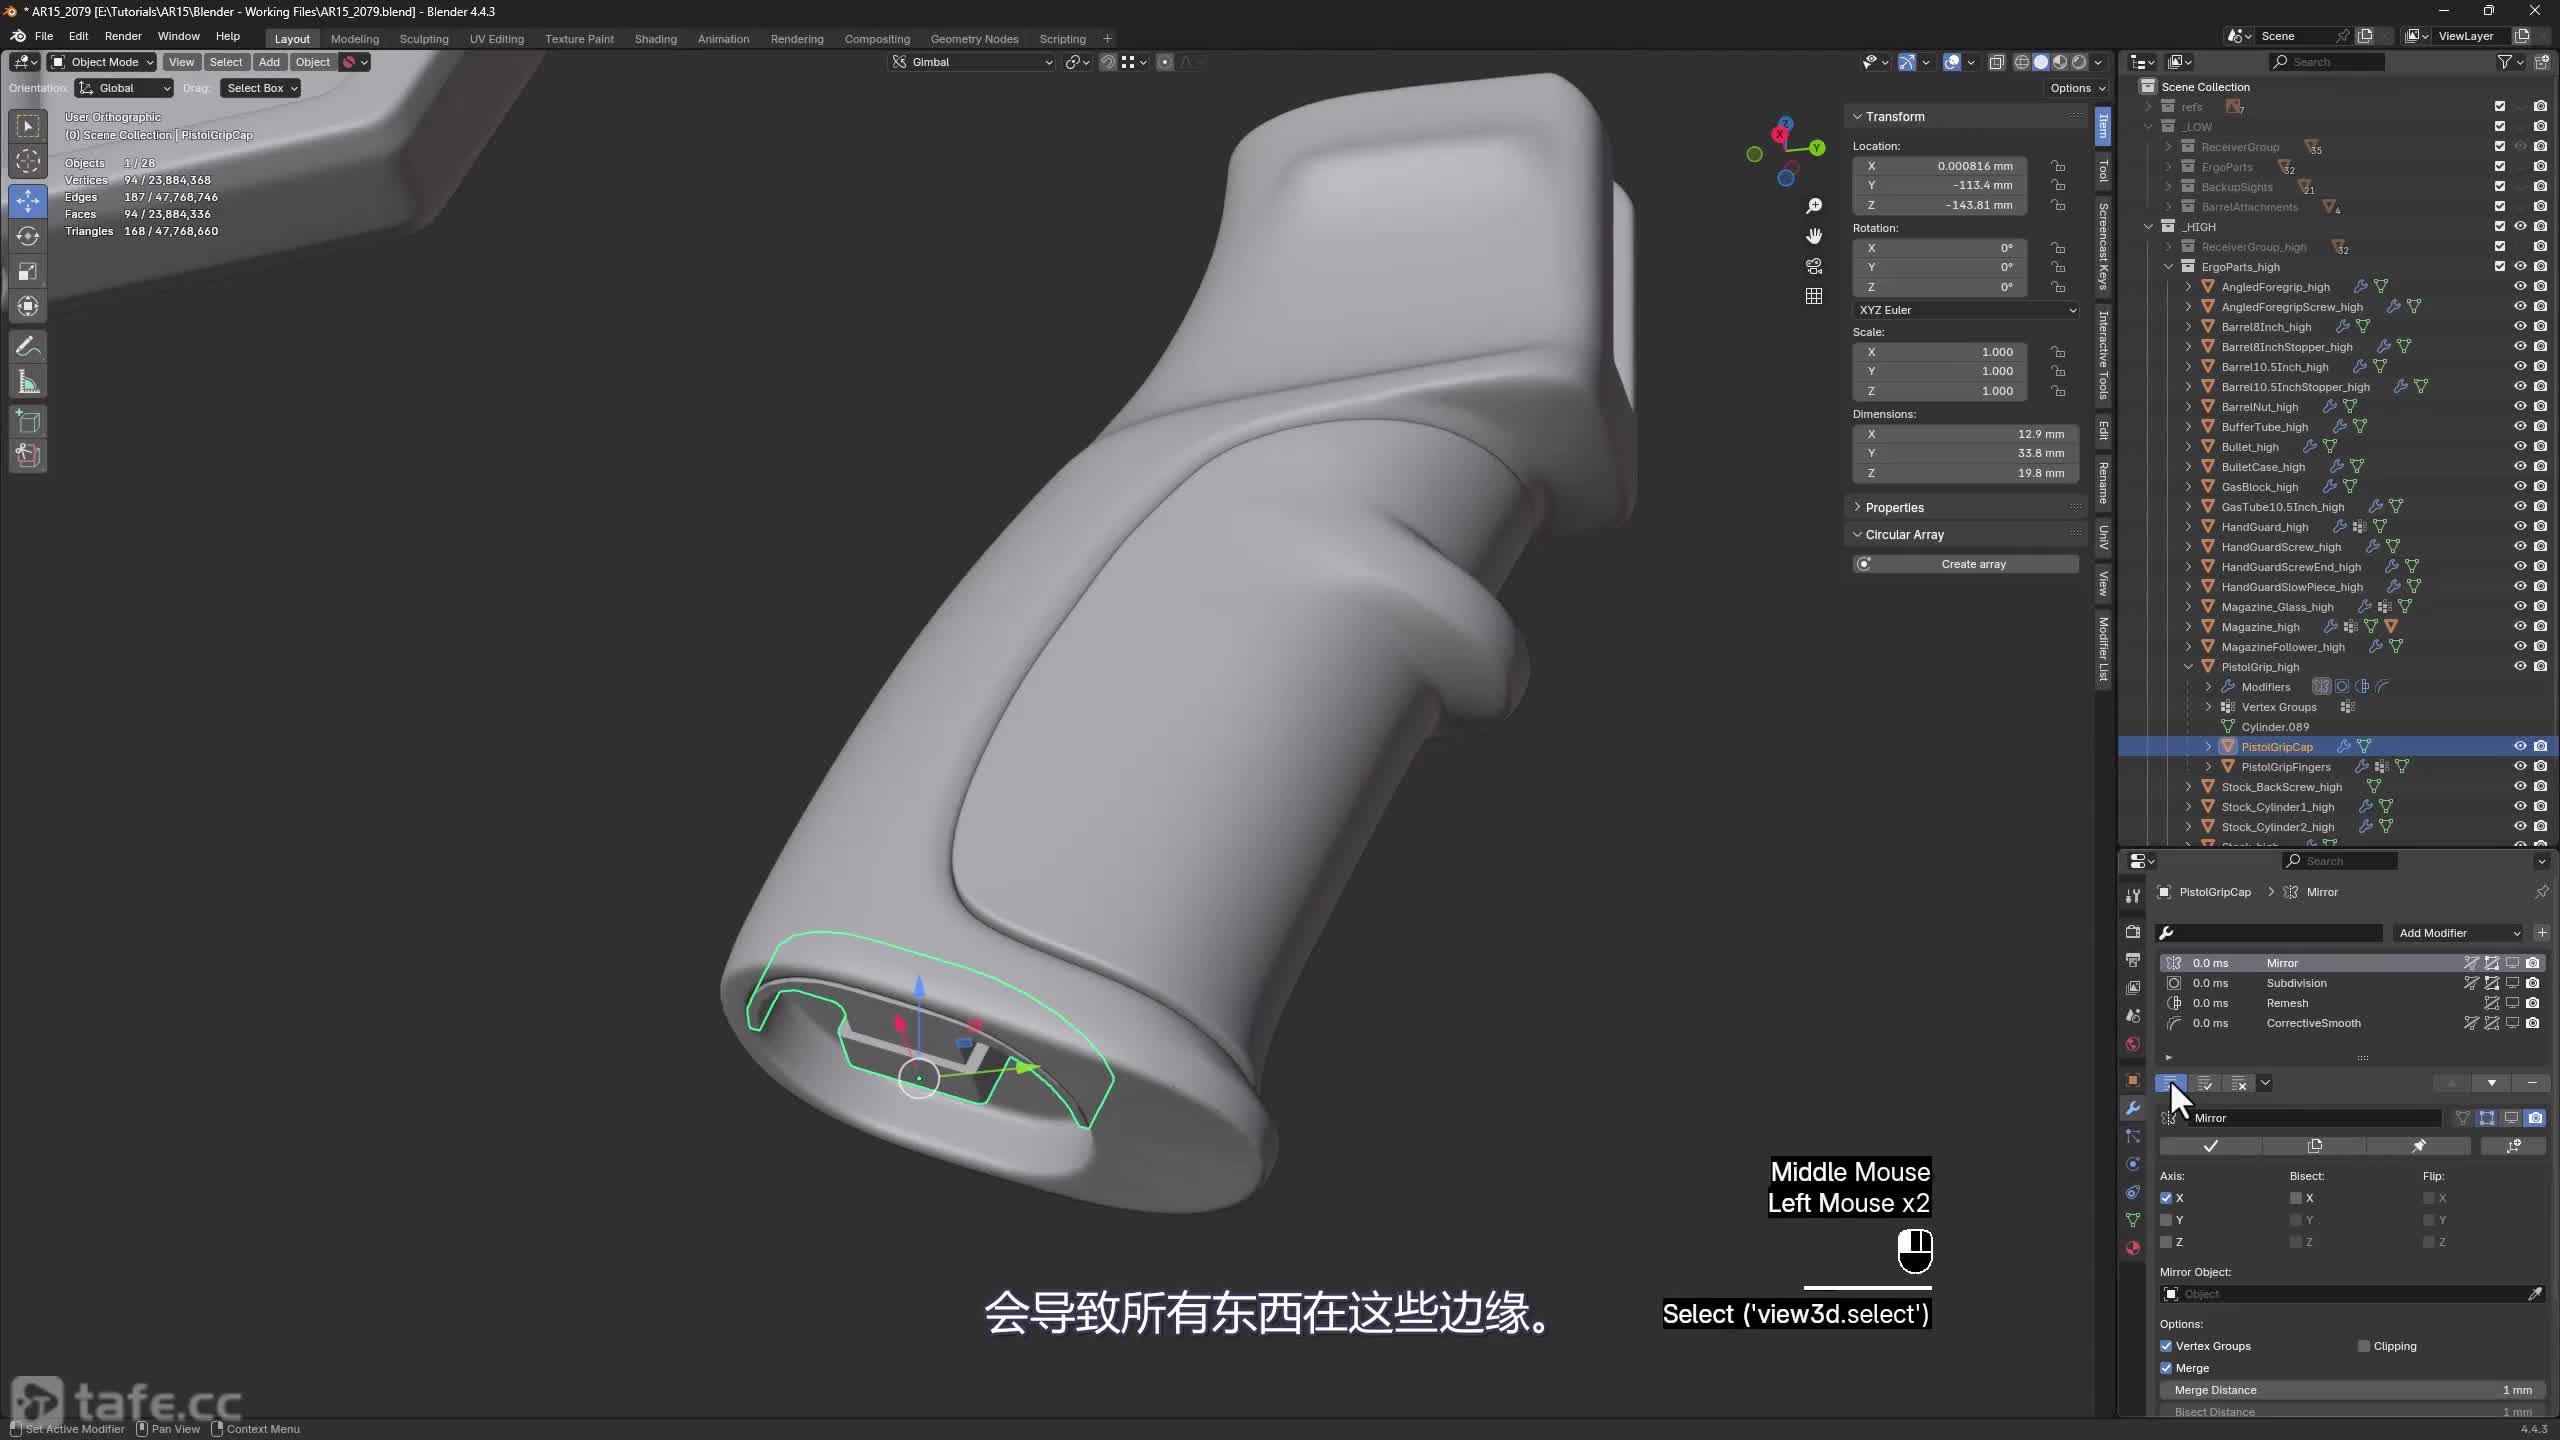Open the Tool sidebar tab

tap(2104, 172)
